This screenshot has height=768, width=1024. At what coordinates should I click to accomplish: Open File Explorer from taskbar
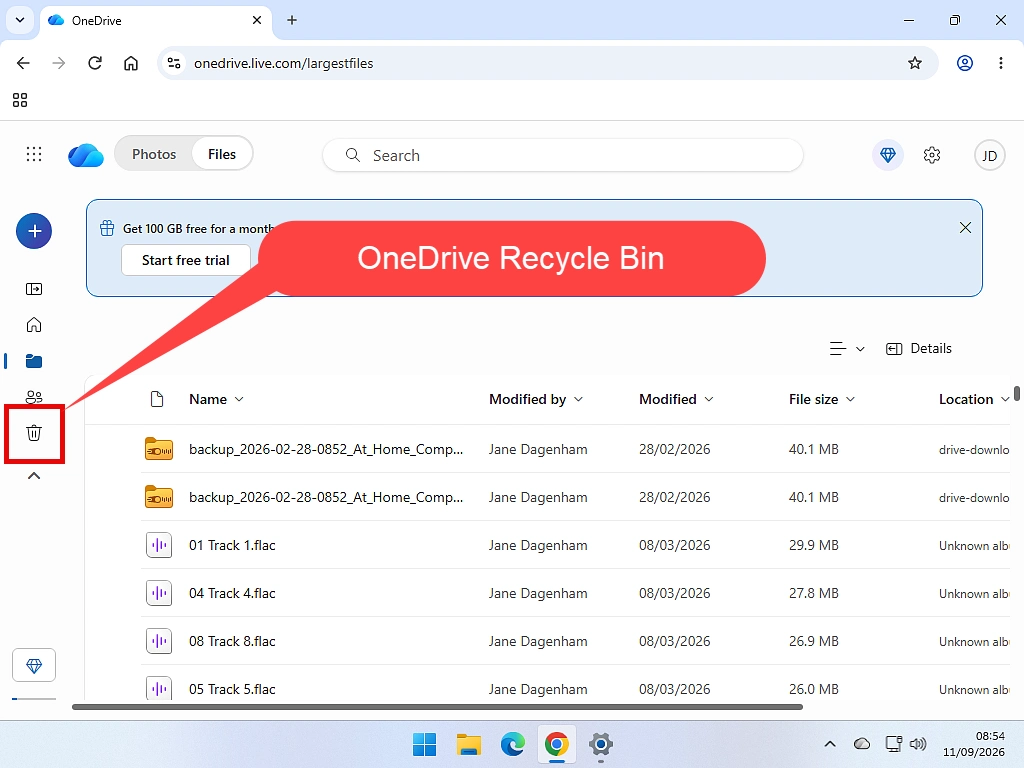(x=468, y=744)
